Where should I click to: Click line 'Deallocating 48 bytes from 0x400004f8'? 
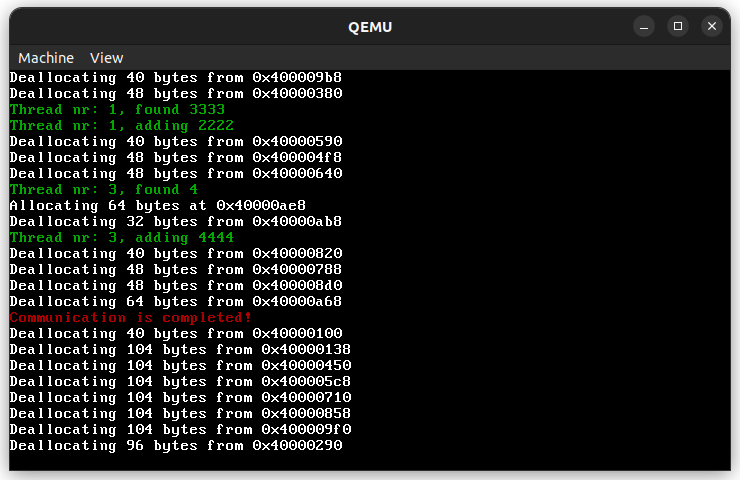coord(176,158)
